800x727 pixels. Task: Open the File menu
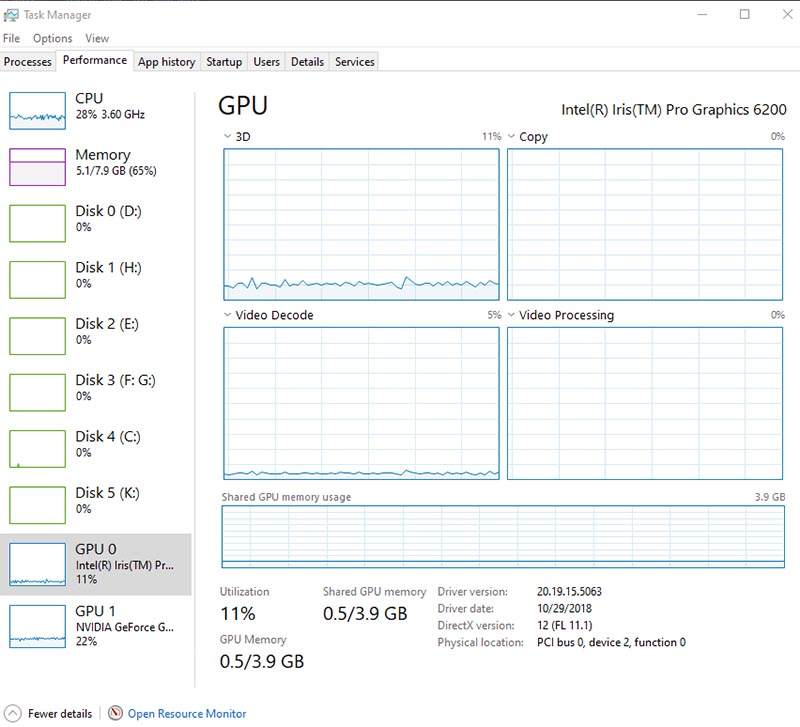coord(11,38)
